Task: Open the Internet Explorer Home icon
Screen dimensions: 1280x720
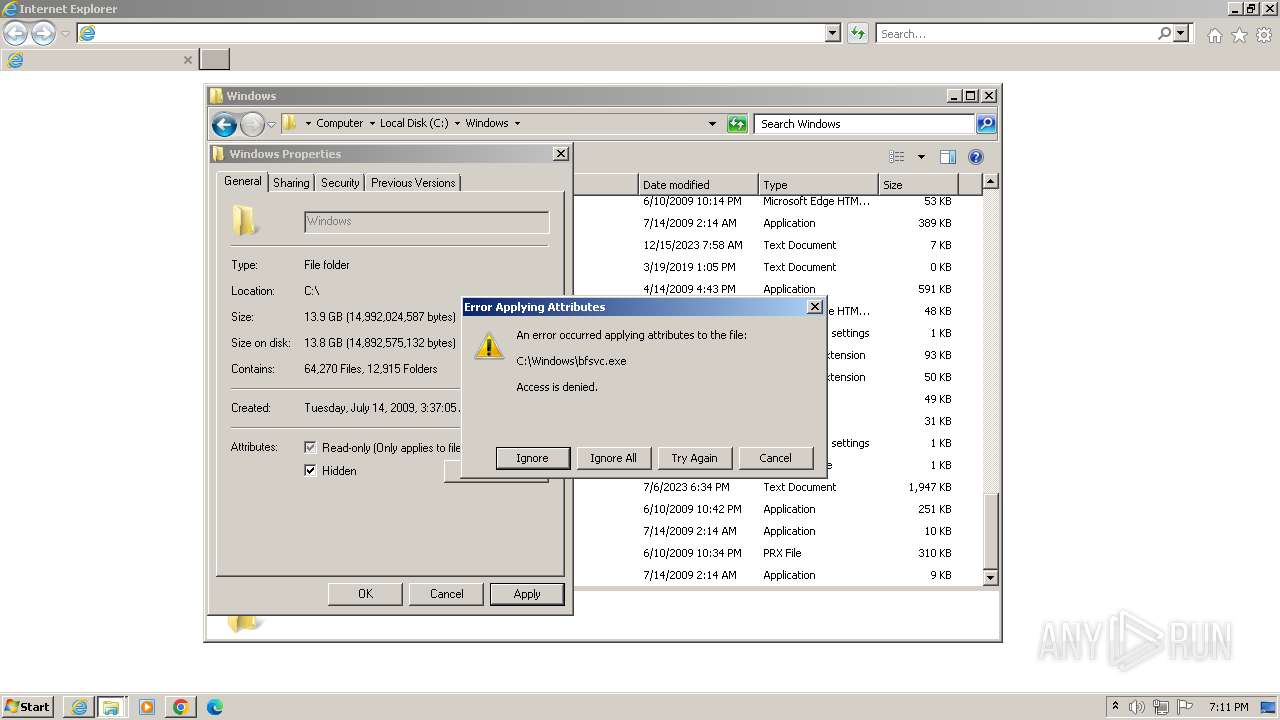Action: click(x=1214, y=35)
